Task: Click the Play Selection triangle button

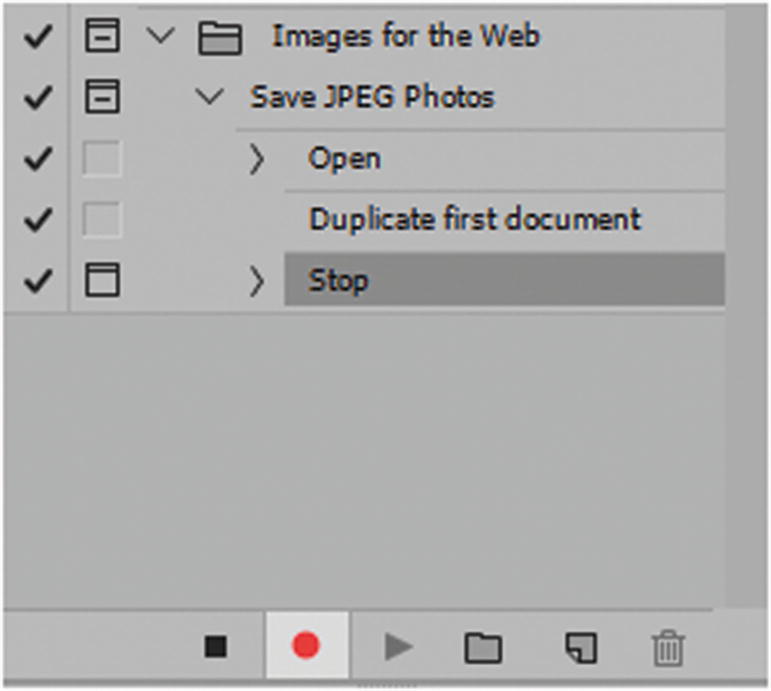Action: pyautogui.click(x=399, y=647)
